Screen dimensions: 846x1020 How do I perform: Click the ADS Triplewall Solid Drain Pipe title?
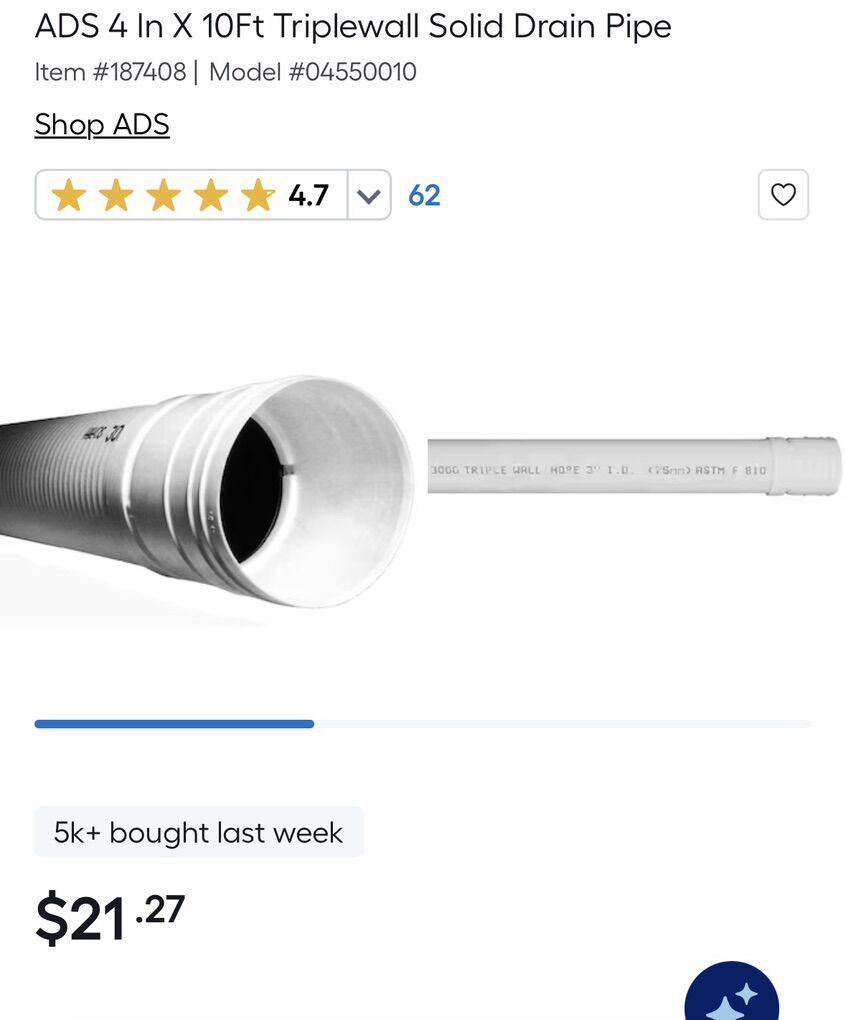point(353,27)
